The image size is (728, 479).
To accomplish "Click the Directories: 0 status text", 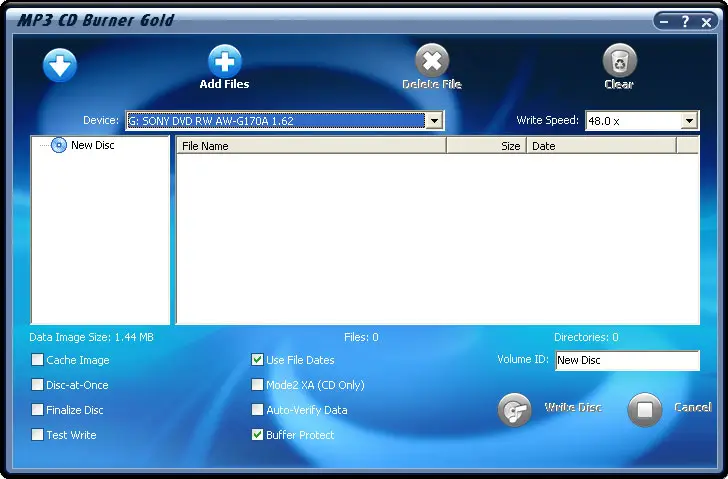I will click(x=586, y=337).
